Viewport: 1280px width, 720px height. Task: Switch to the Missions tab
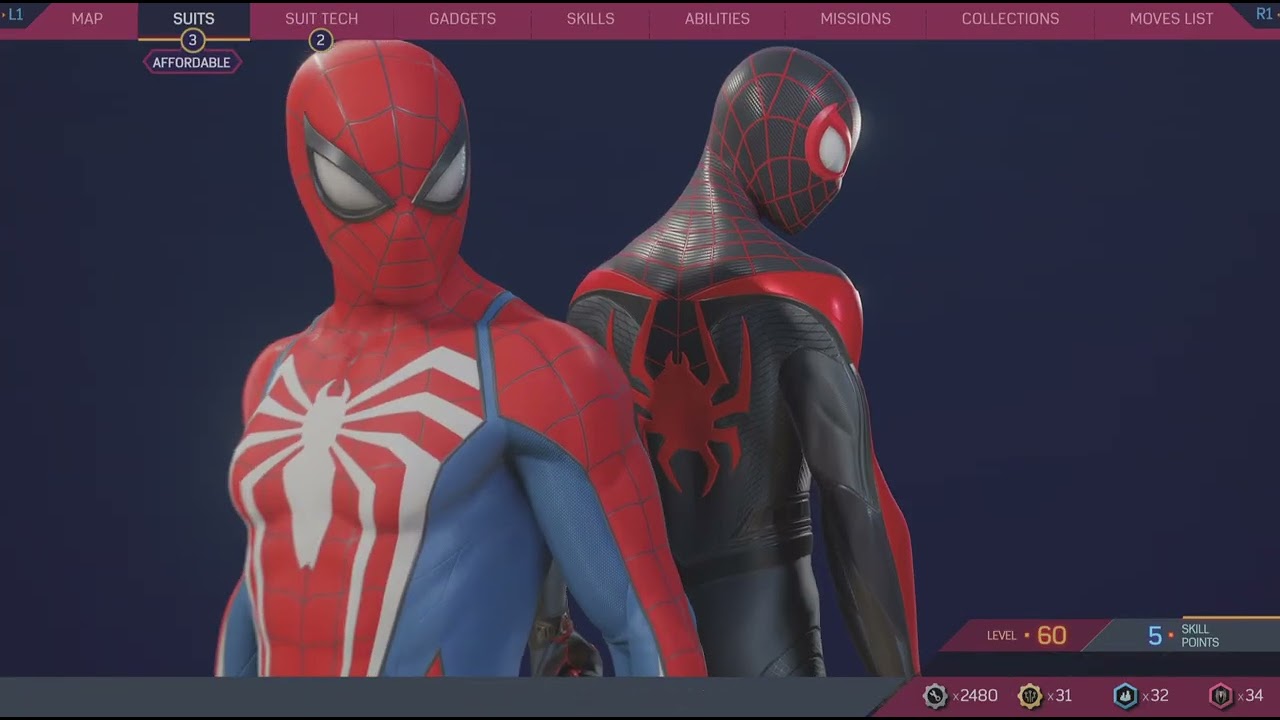click(855, 19)
